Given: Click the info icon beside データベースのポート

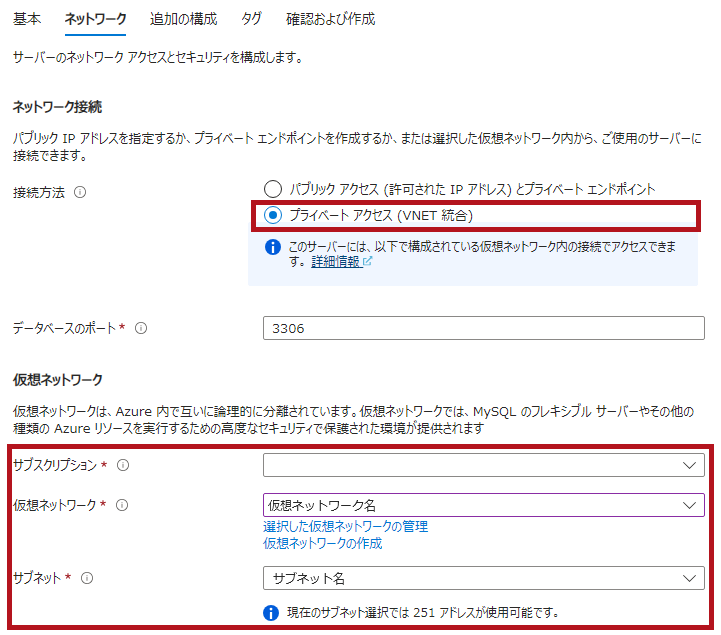Looking at the screenshot, I should [x=141, y=328].
